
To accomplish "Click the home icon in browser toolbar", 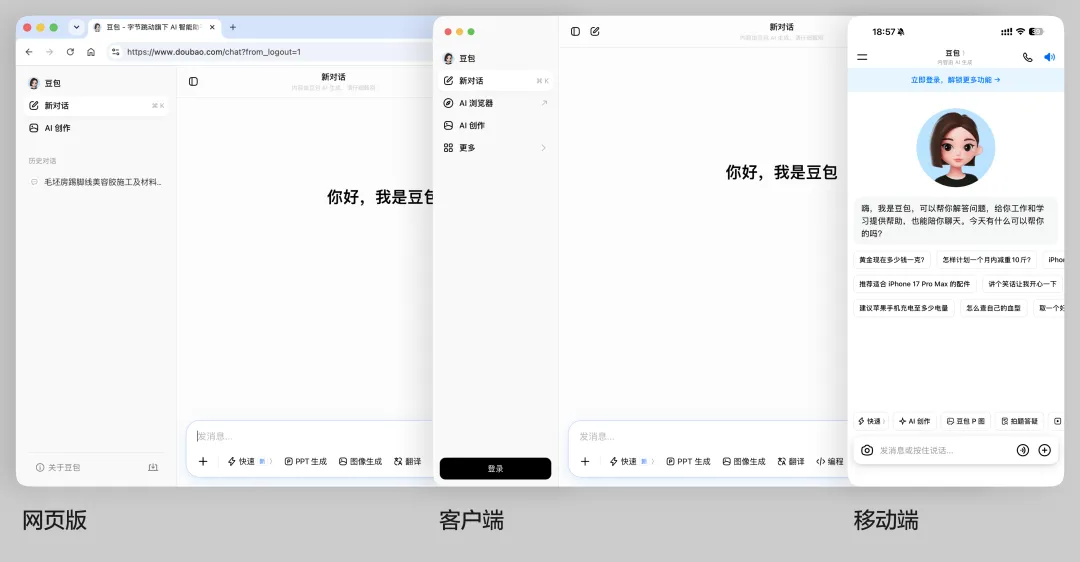I will 91,52.
